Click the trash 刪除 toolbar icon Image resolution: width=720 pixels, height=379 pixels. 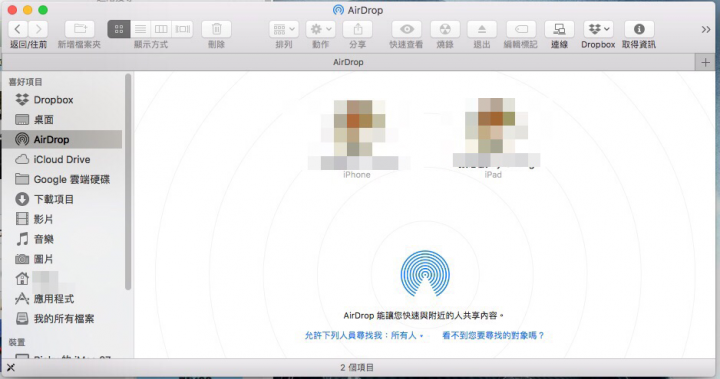tap(216, 29)
